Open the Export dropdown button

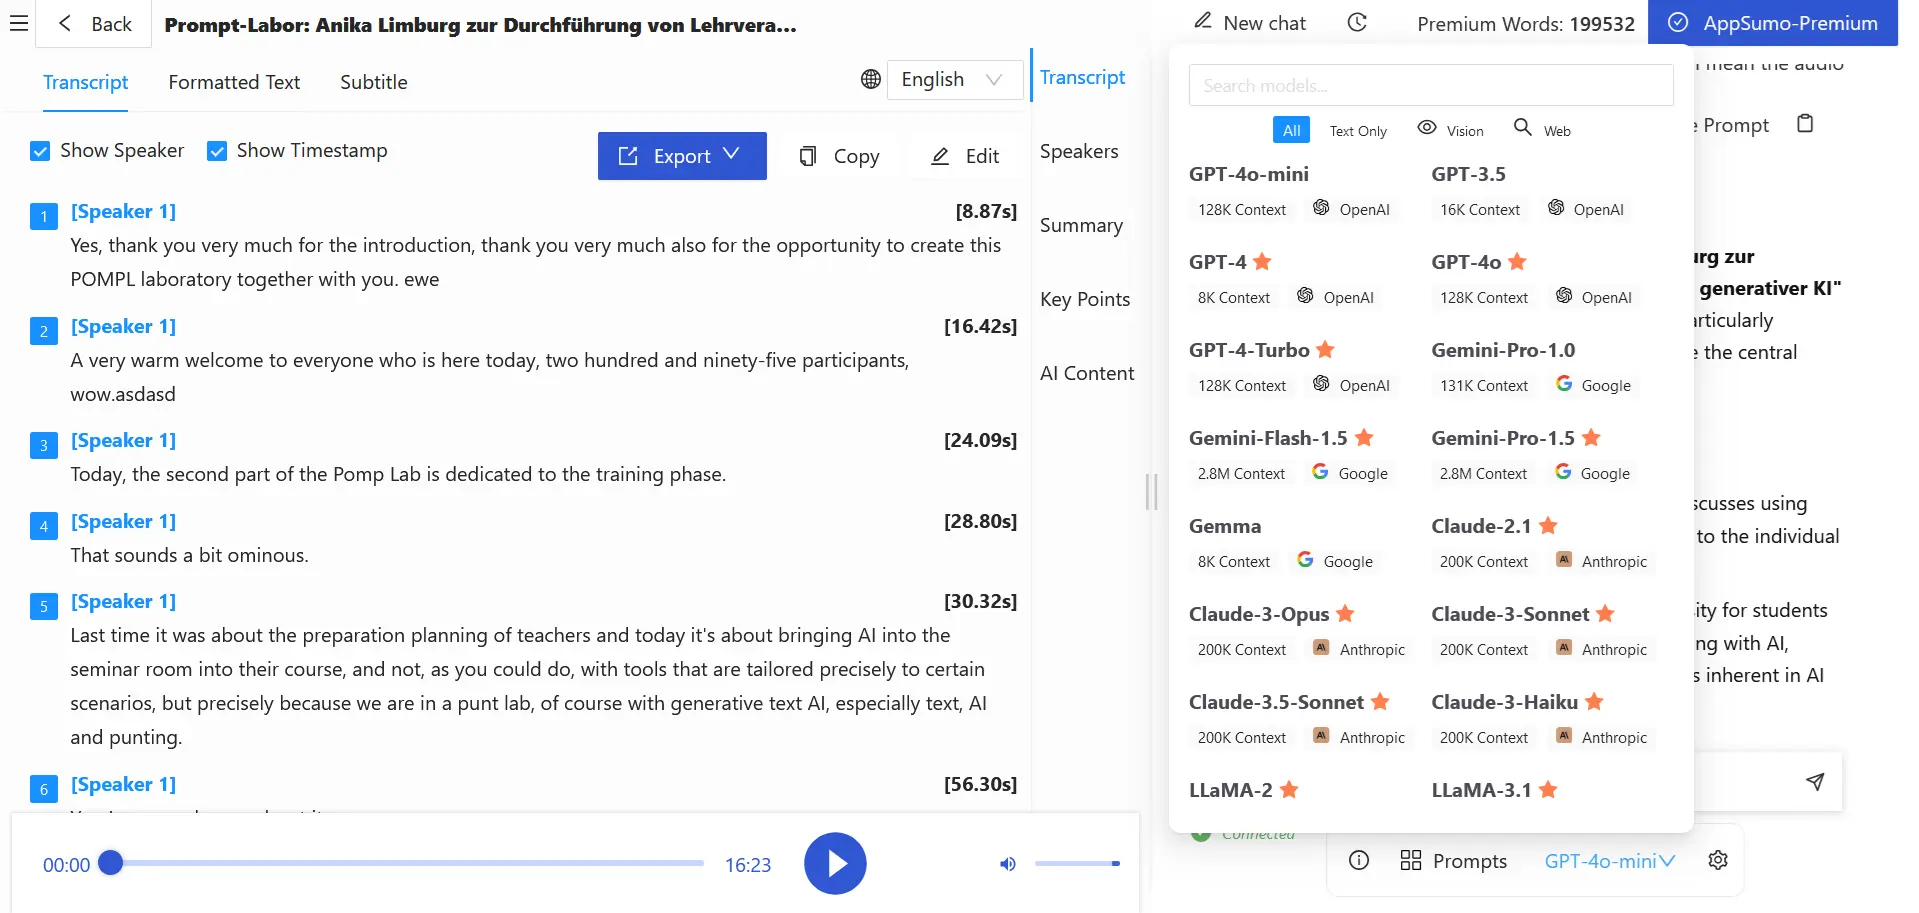[682, 156]
